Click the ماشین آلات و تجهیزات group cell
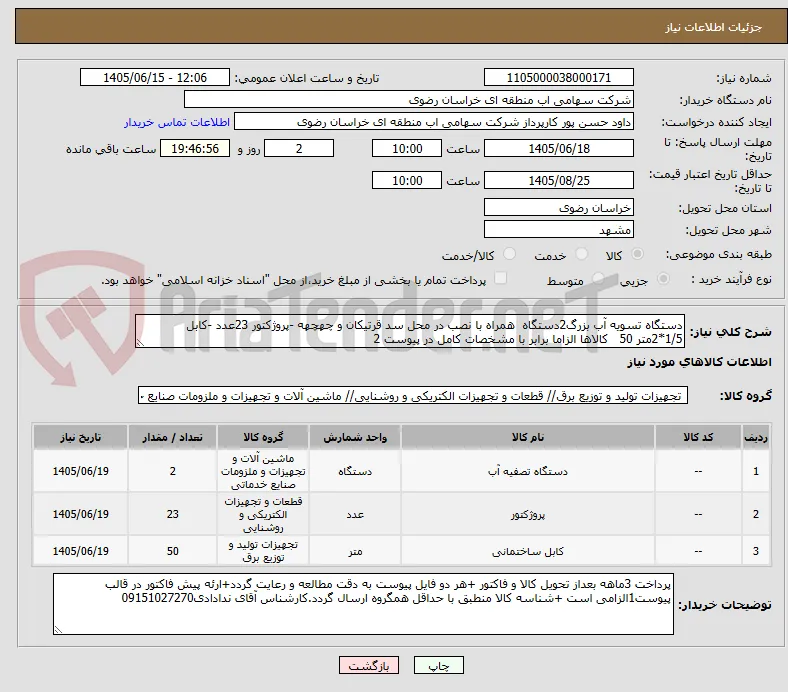The image size is (788, 692). click(263, 471)
